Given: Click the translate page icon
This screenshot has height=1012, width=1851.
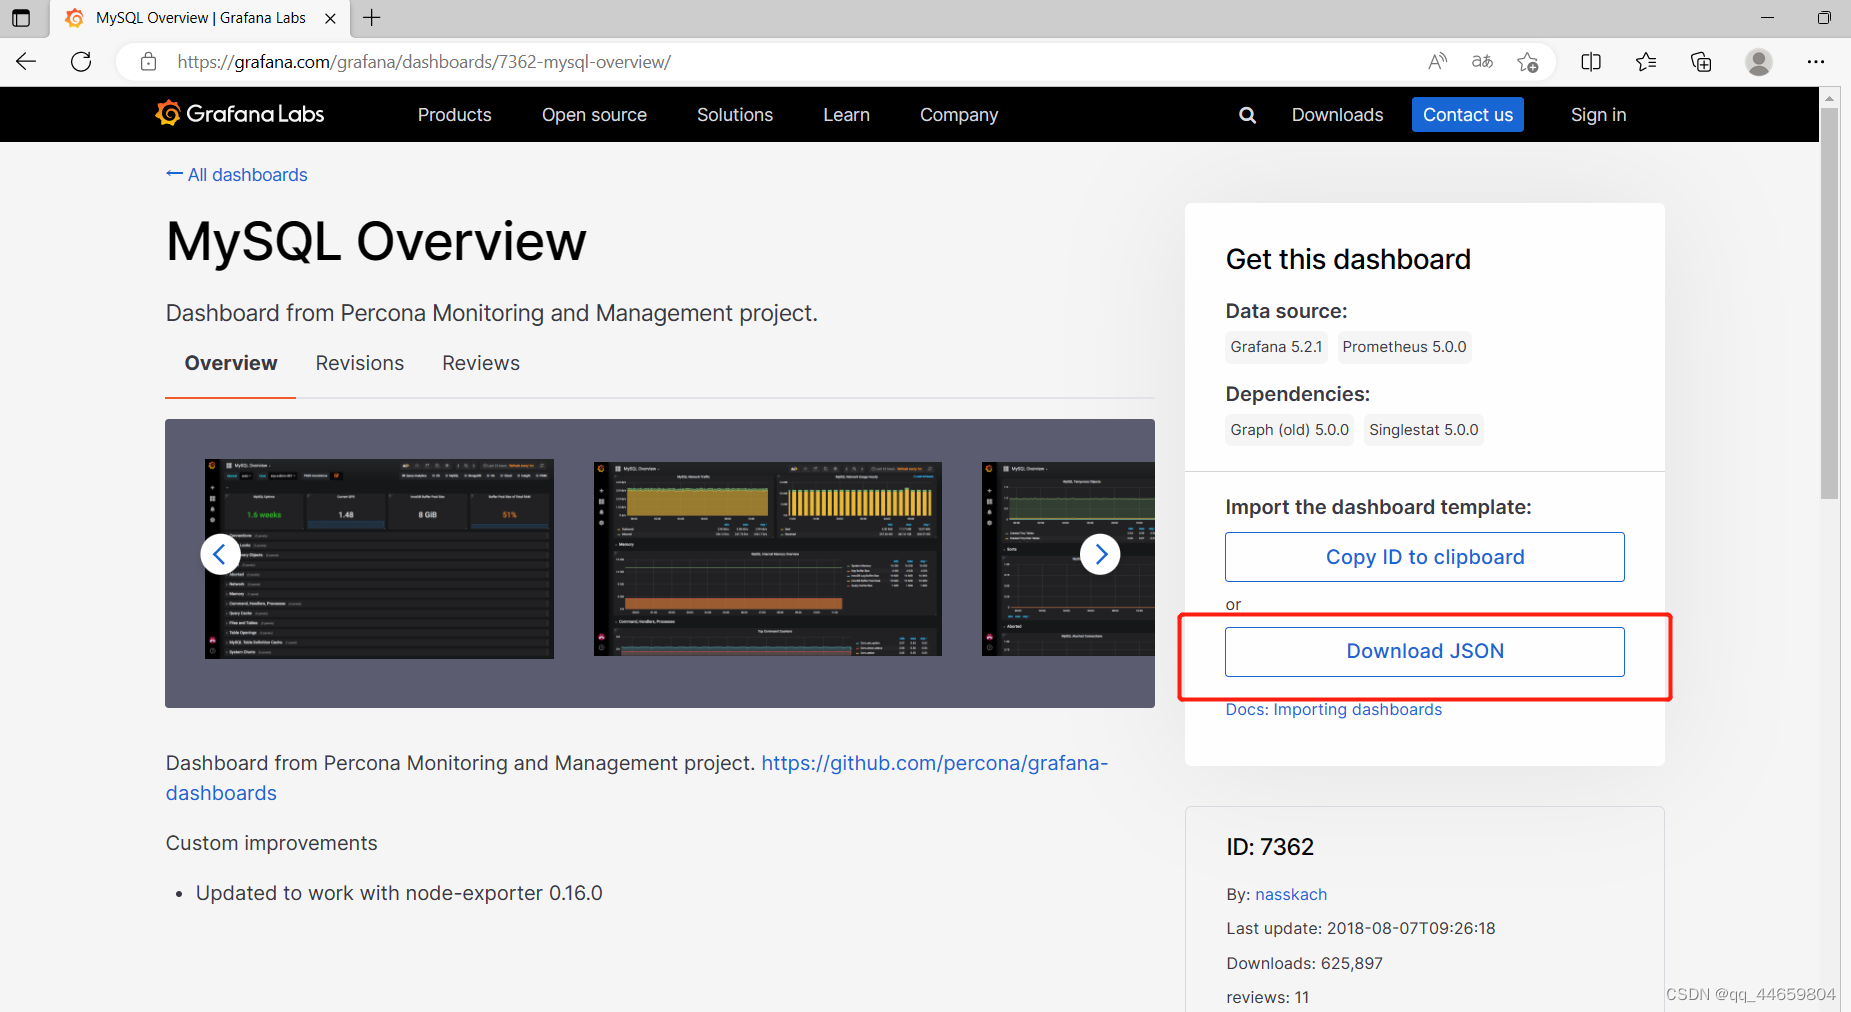Looking at the screenshot, I should click(x=1482, y=62).
